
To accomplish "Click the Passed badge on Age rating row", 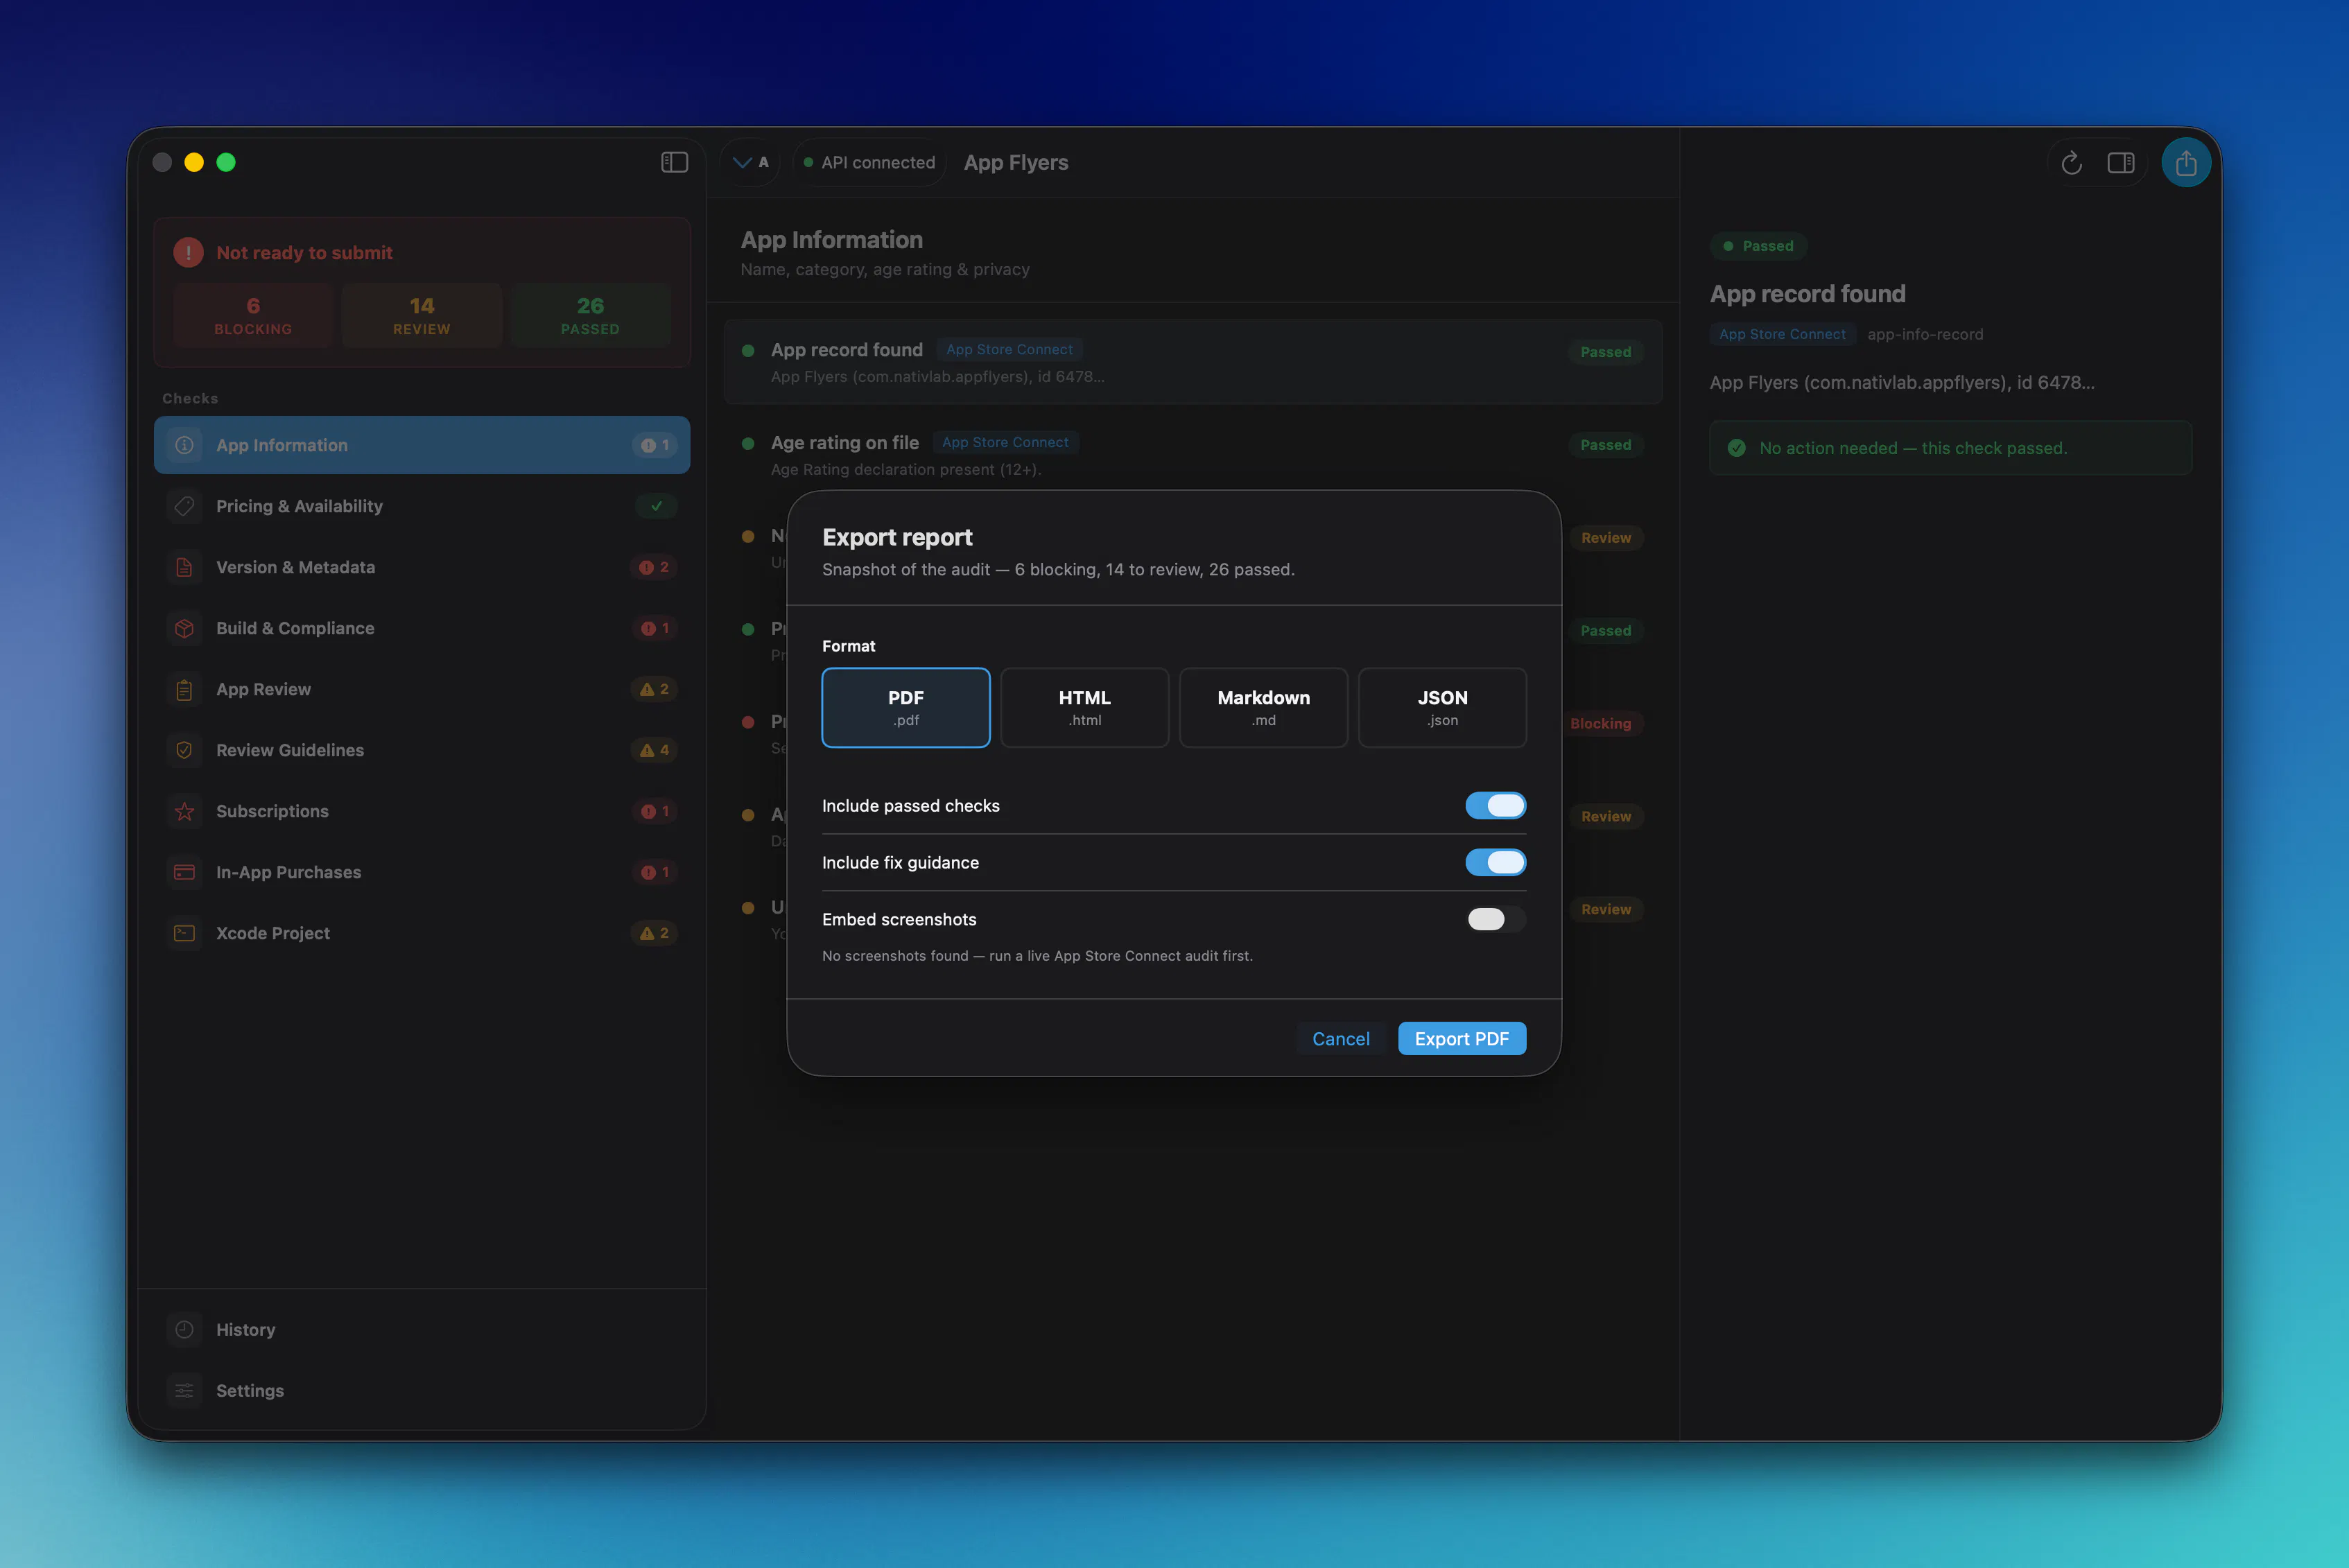I will coord(1605,444).
